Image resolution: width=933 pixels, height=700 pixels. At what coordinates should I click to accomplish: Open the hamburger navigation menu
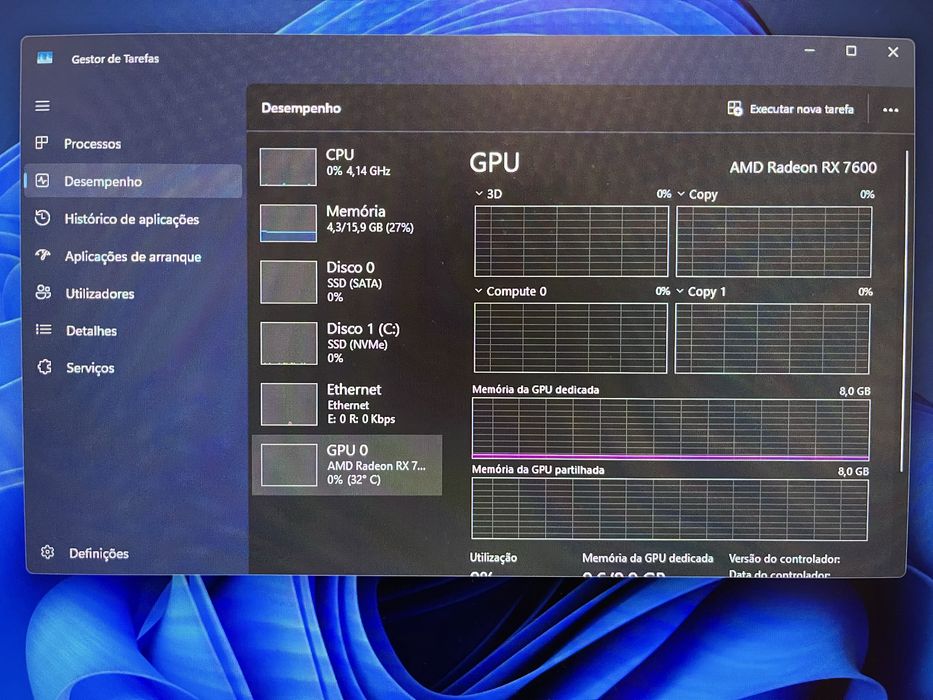(x=42, y=106)
